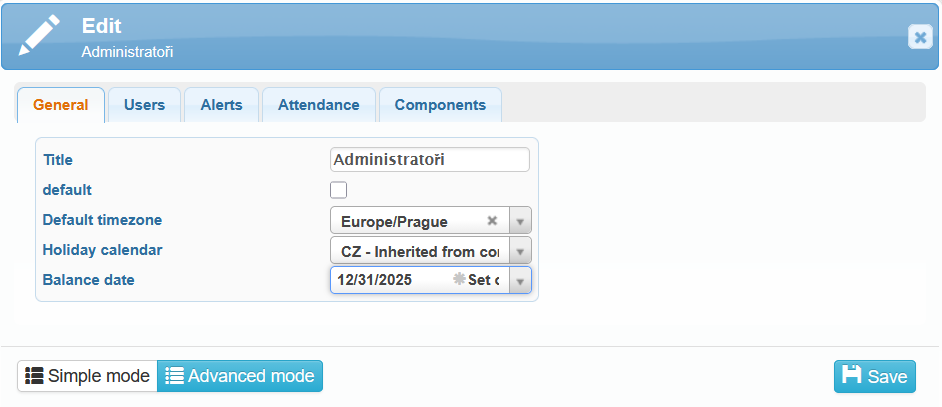This screenshot has width=942, height=407.
Task: Click into the Title input field
Action: [x=429, y=160]
